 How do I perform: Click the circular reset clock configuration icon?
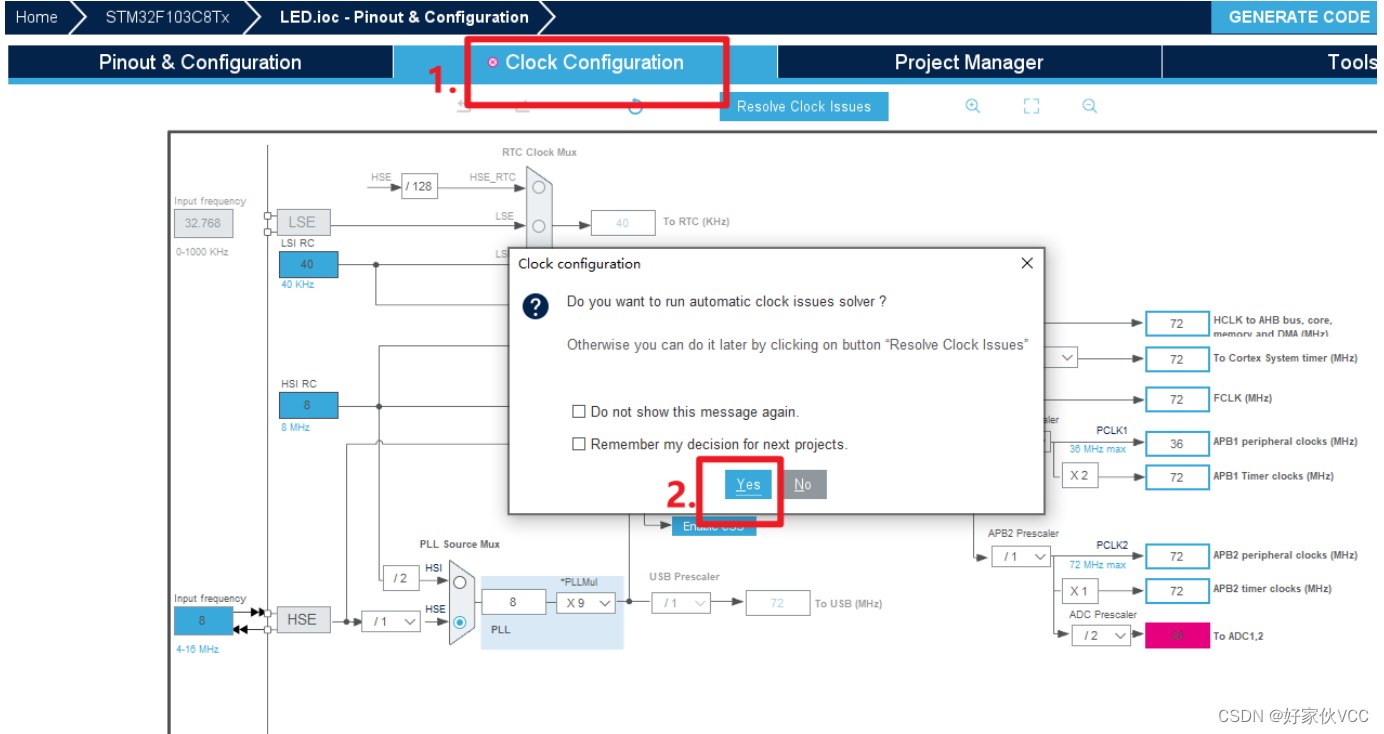point(635,107)
